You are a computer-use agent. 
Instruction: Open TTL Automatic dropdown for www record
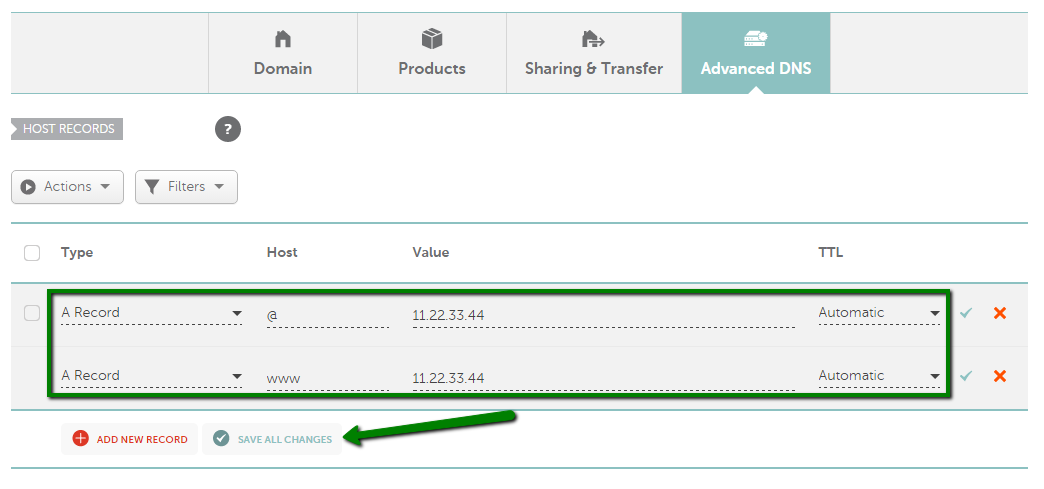click(x=879, y=376)
